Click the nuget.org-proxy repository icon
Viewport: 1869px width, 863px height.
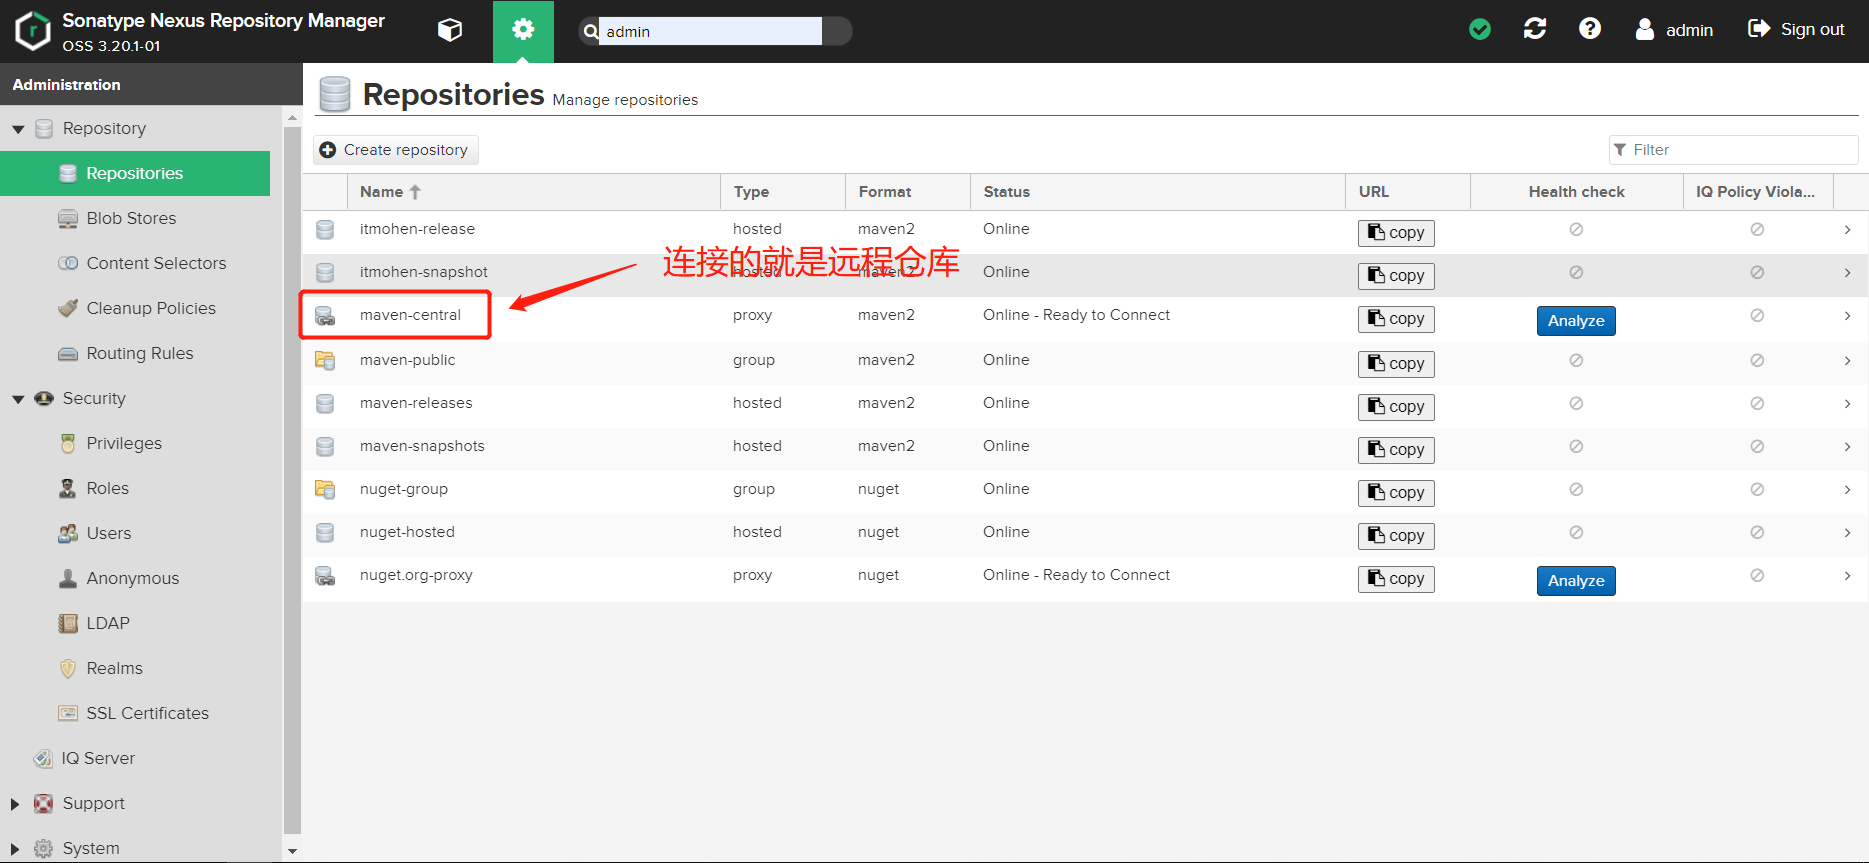(325, 576)
